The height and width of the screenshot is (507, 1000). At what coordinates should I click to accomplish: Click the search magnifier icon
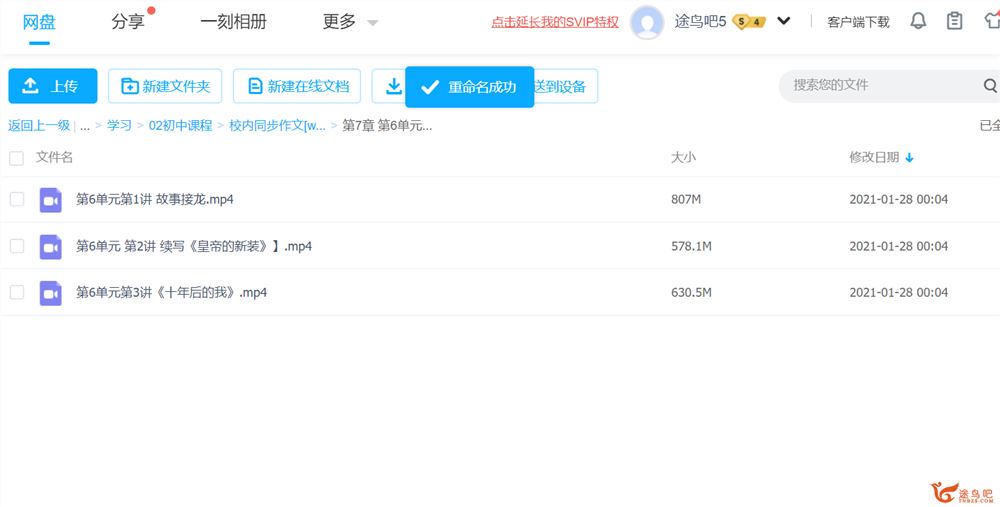989,85
